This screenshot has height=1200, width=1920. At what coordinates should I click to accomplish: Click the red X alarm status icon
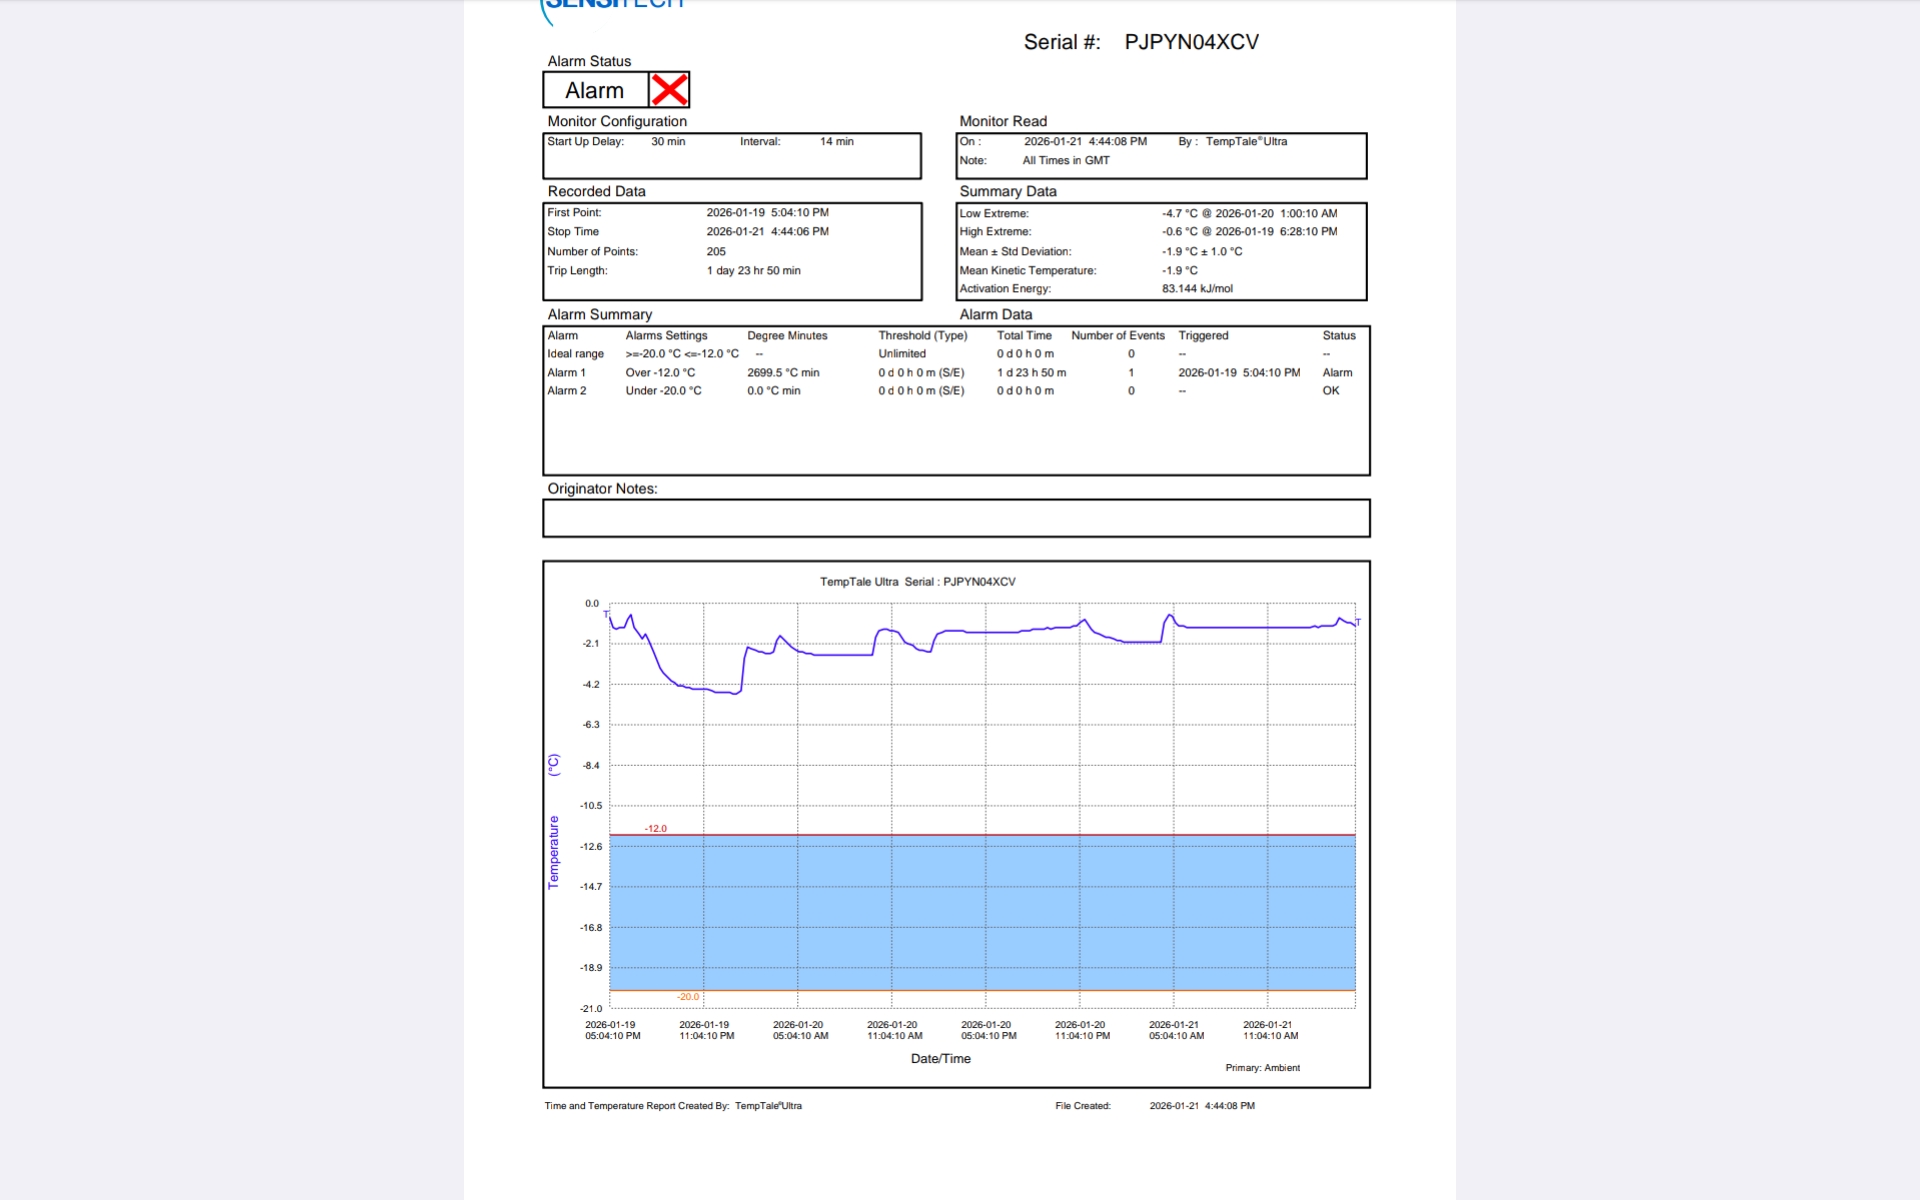tap(669, 90)
